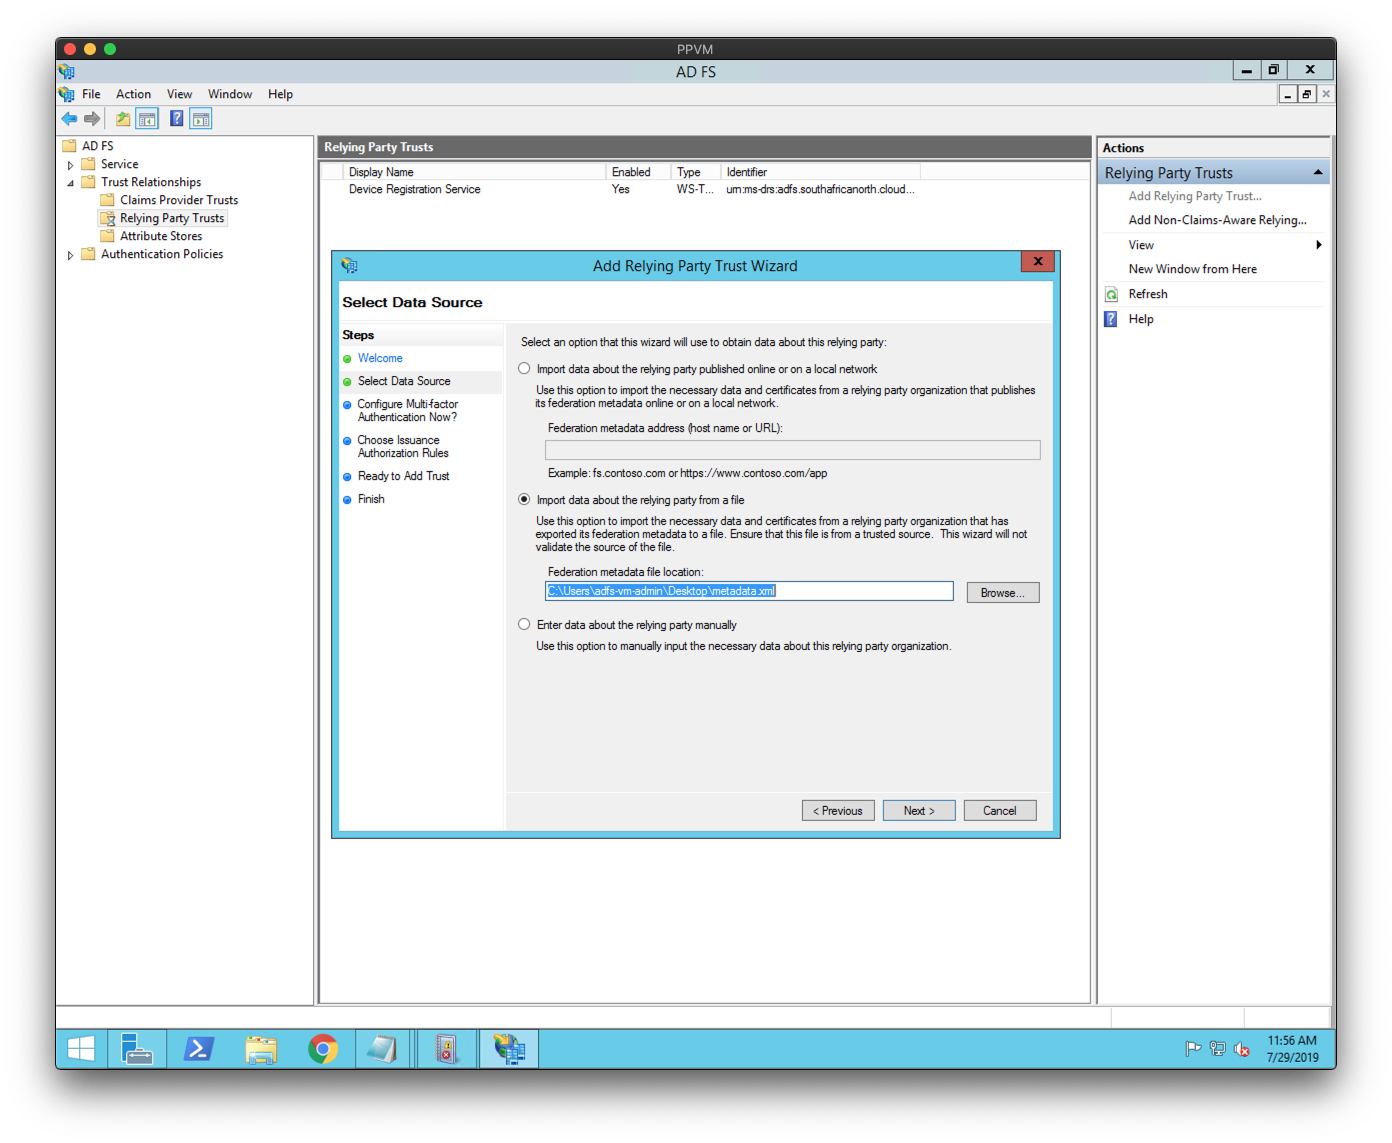The width and height of the screenshot is (1392, 1143).
Task: Click the Forward arrow in the toolbar
Action: [x=92, y=119]
